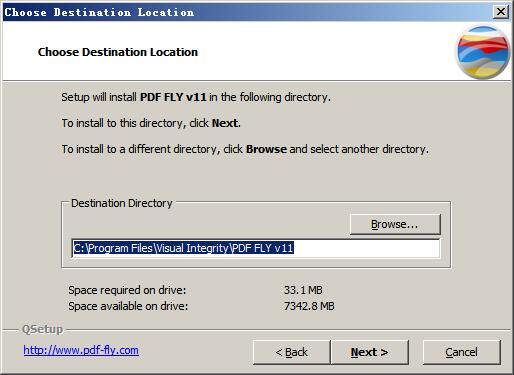Cancel the PDF FLY setup

(x=462, y=352)
